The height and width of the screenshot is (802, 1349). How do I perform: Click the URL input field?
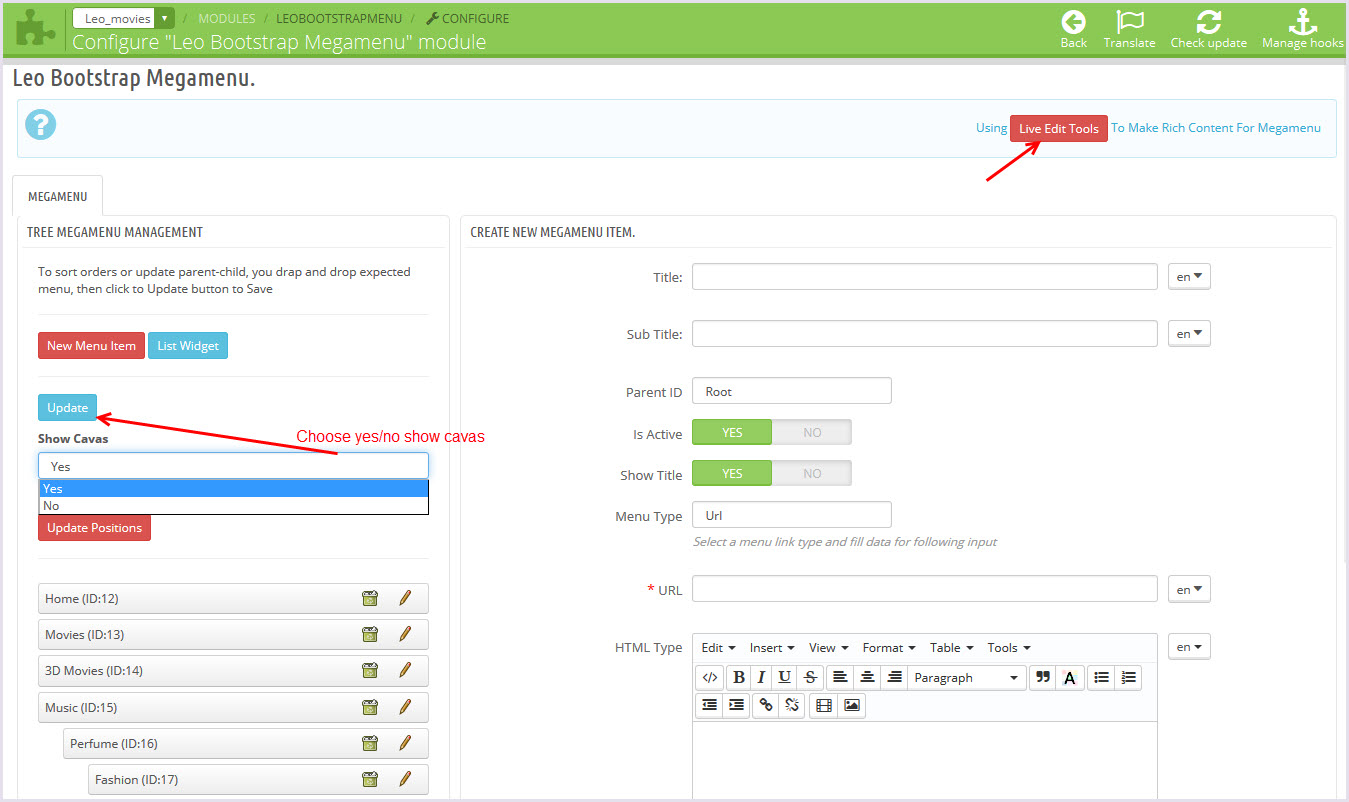925,589
